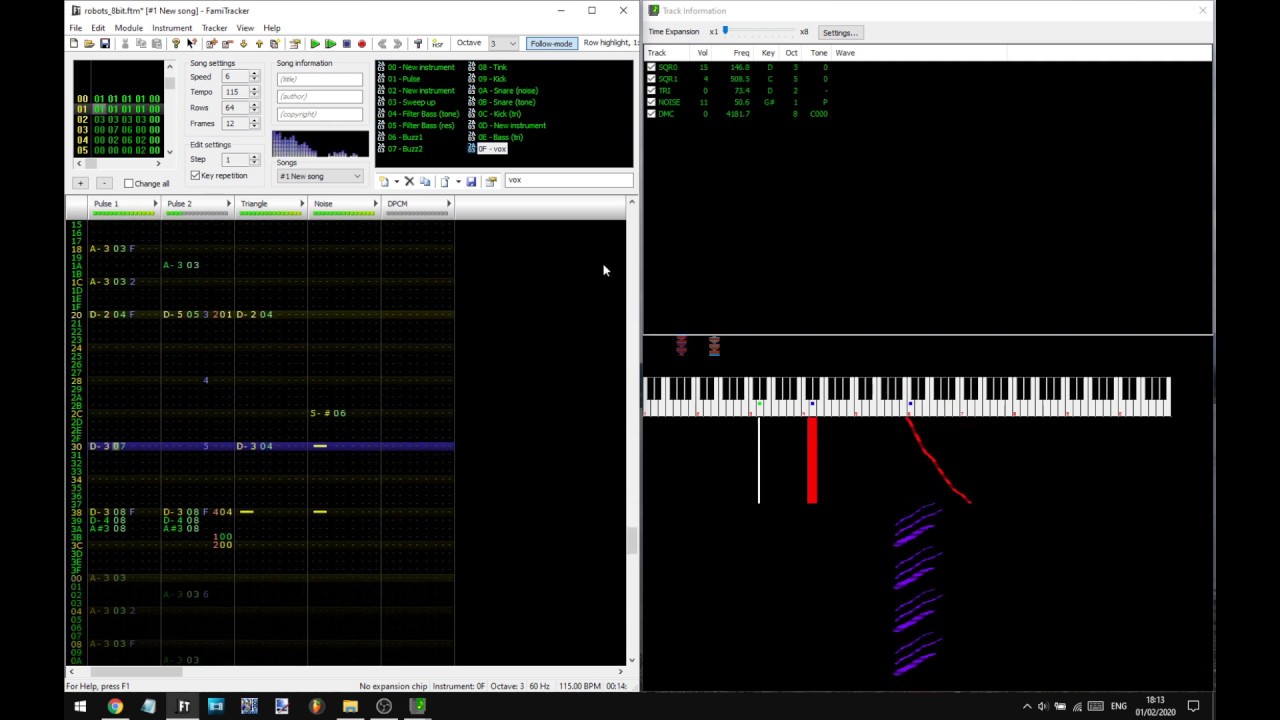Open the Edit menu

pyautogui.click(x=98, y=28)
